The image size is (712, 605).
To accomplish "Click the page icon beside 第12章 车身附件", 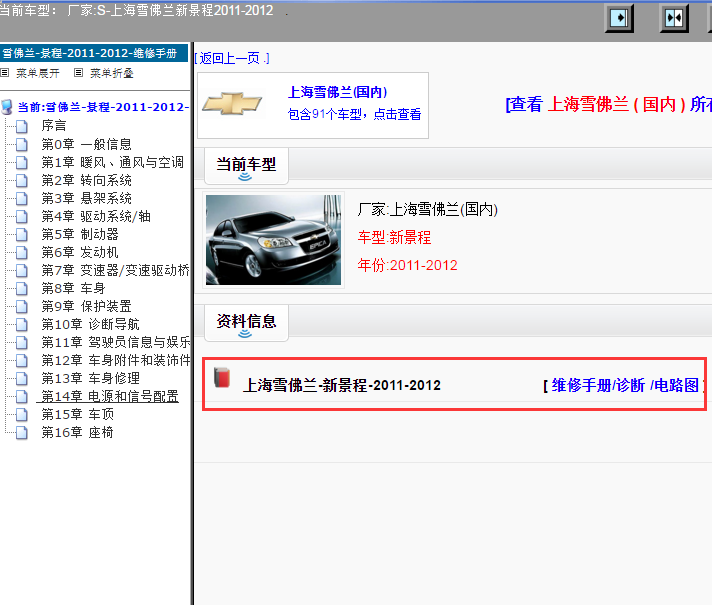I will coord(21,360).
